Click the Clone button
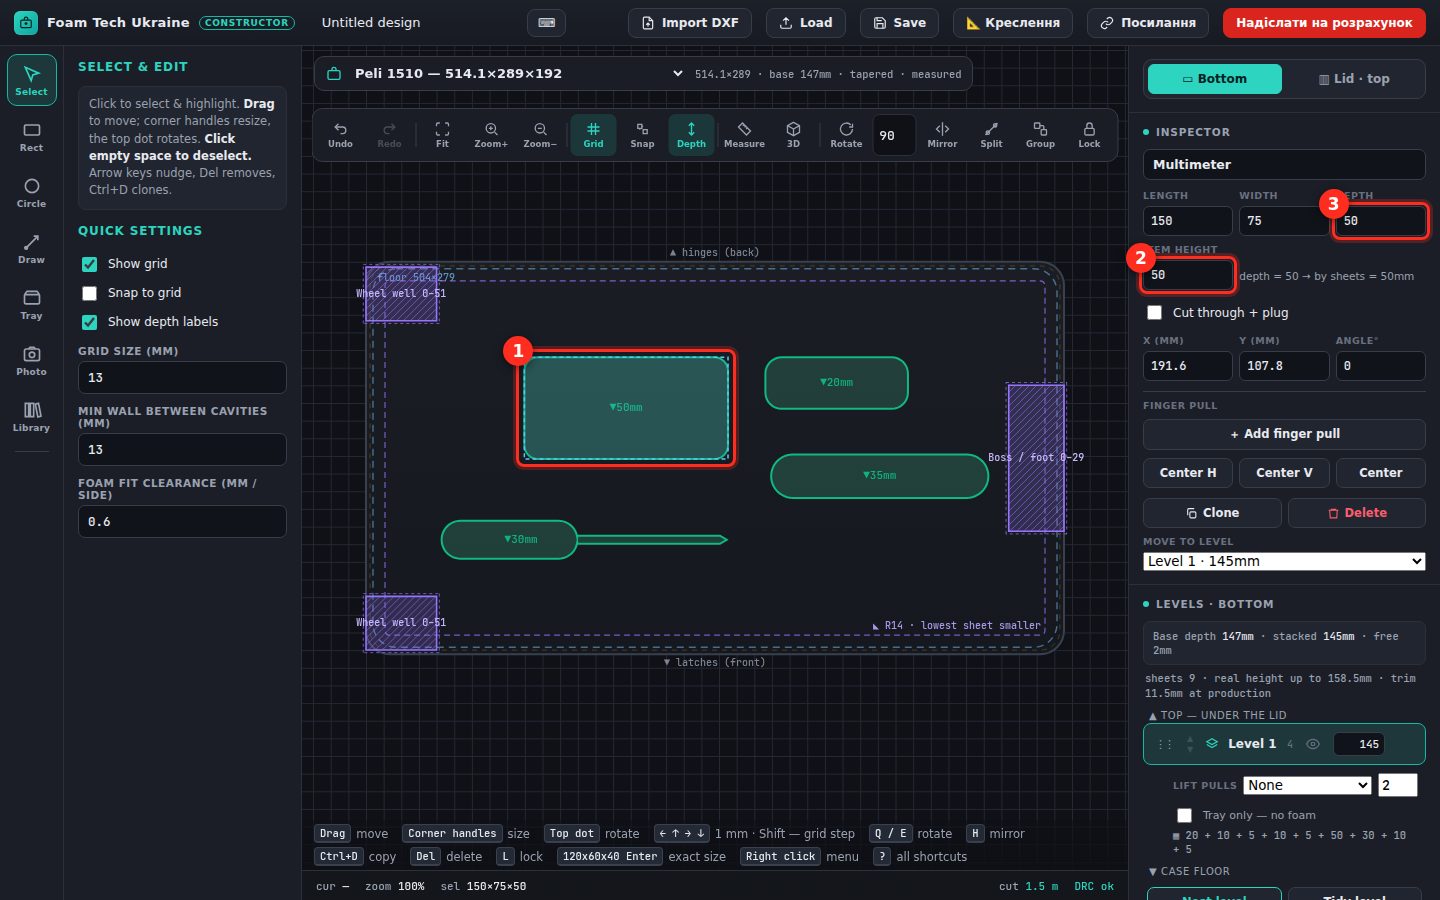 1212,513
